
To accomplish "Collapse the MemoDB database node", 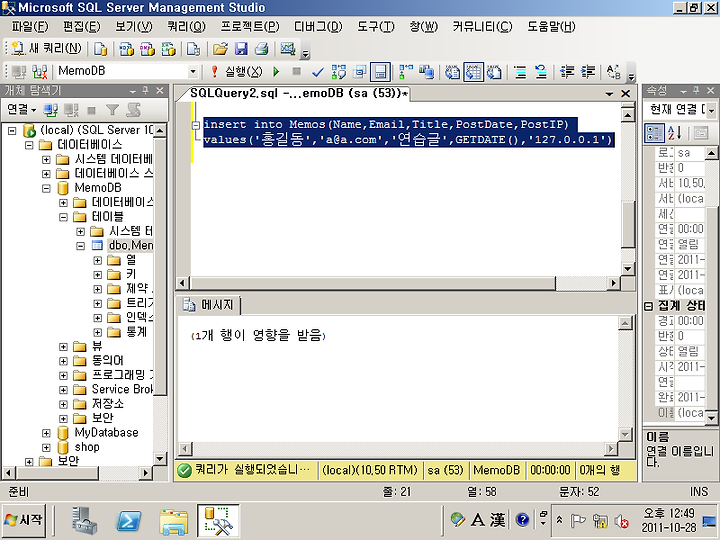I will coord(46,188).
